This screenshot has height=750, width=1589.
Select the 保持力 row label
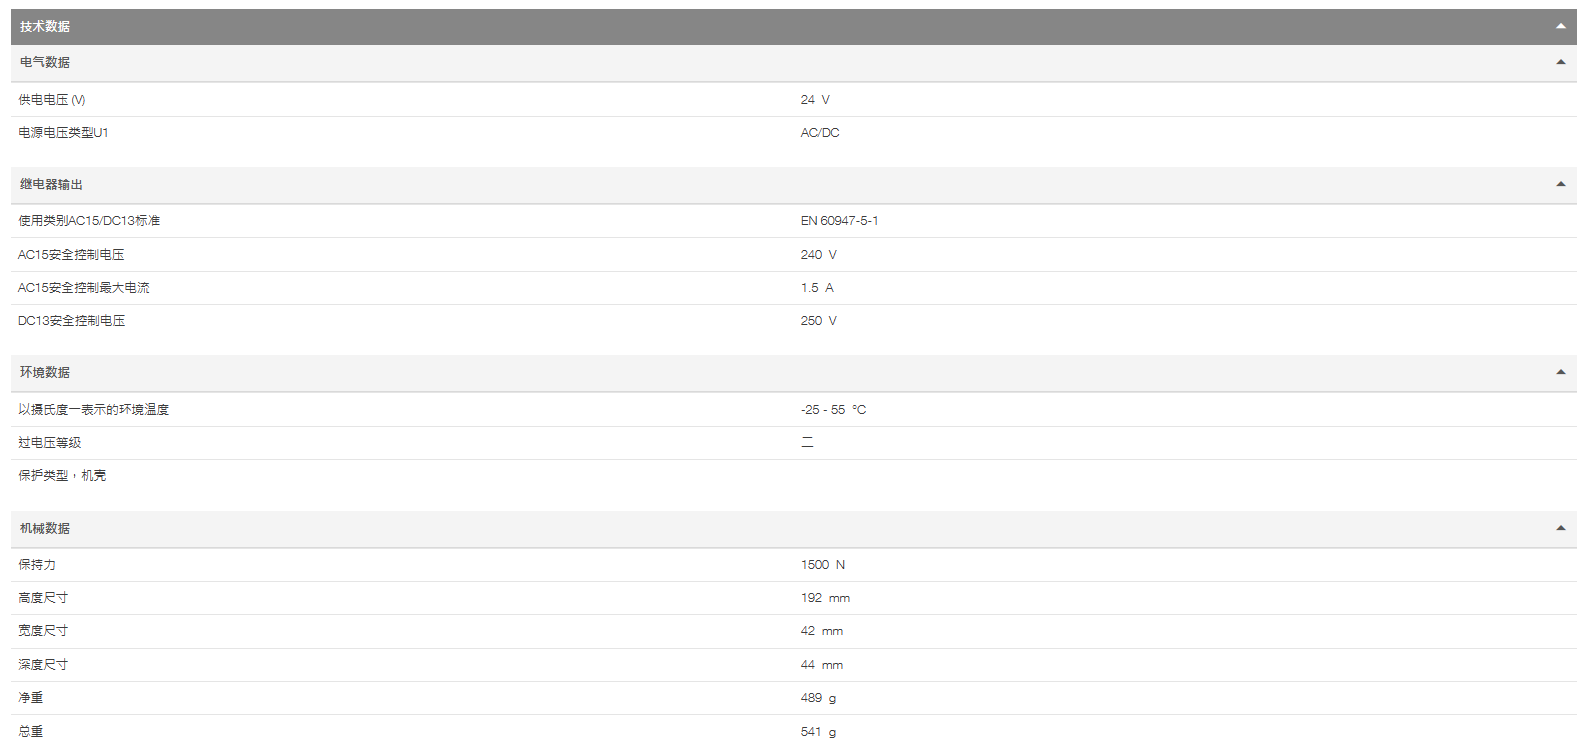coord(37,565)
